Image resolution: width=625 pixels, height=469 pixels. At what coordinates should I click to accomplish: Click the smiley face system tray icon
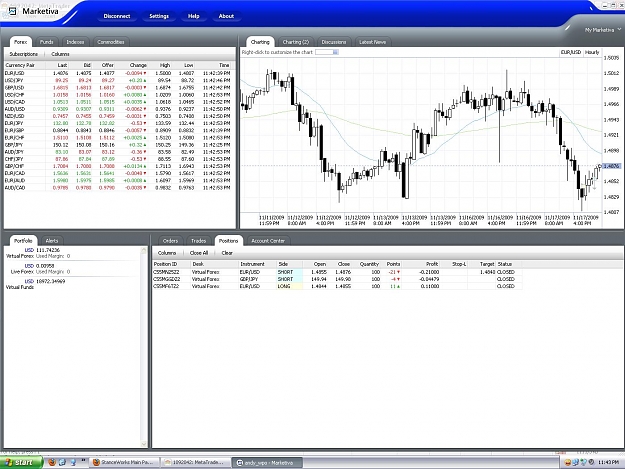pos(568,462)
